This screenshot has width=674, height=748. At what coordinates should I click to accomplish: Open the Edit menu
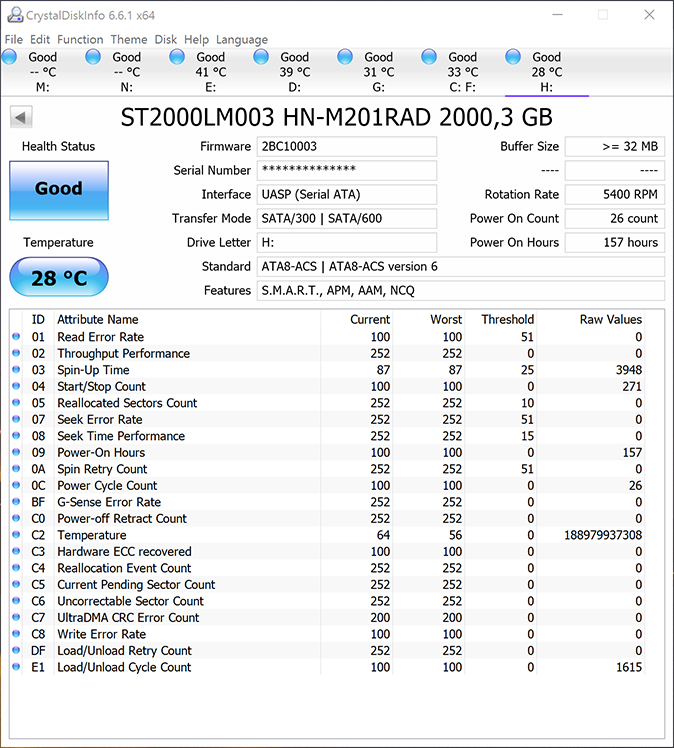tap(40, 40)
